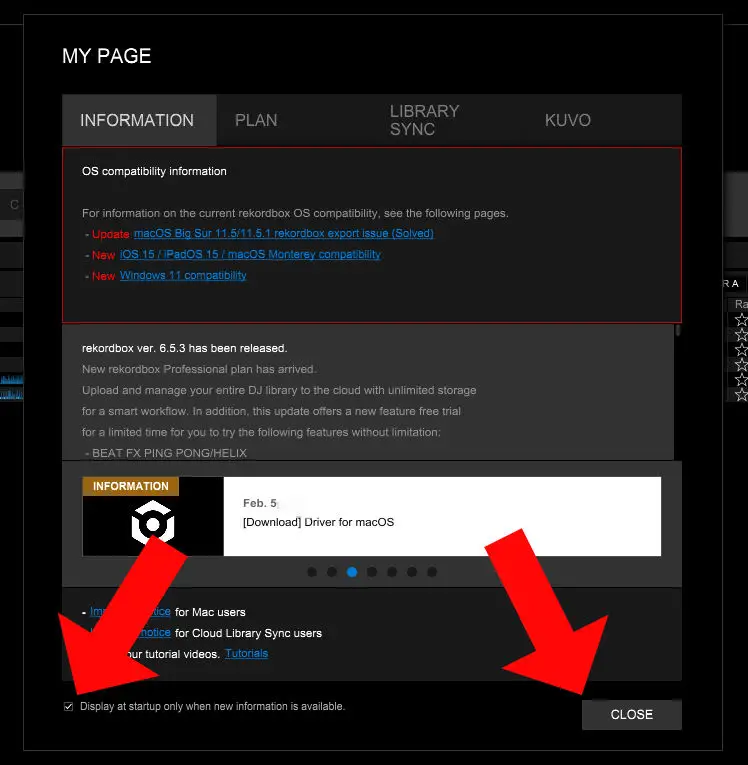The width and height of the screenshot is (748, 765).
Task: Open the Tutorials link
Action: (246, 653)
